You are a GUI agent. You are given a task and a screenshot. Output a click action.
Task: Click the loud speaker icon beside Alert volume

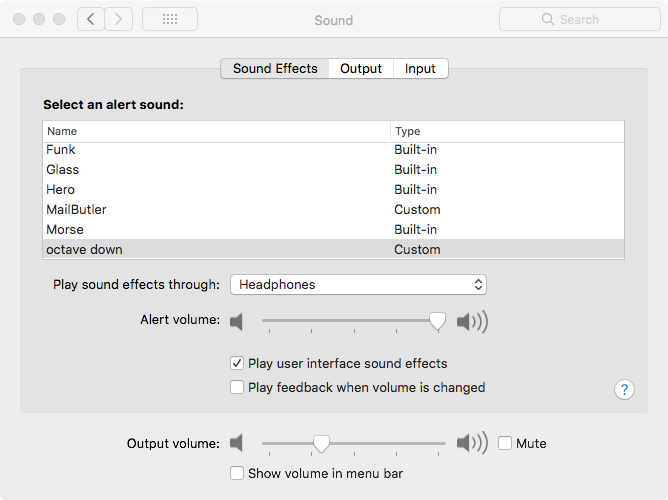(472, 322)
